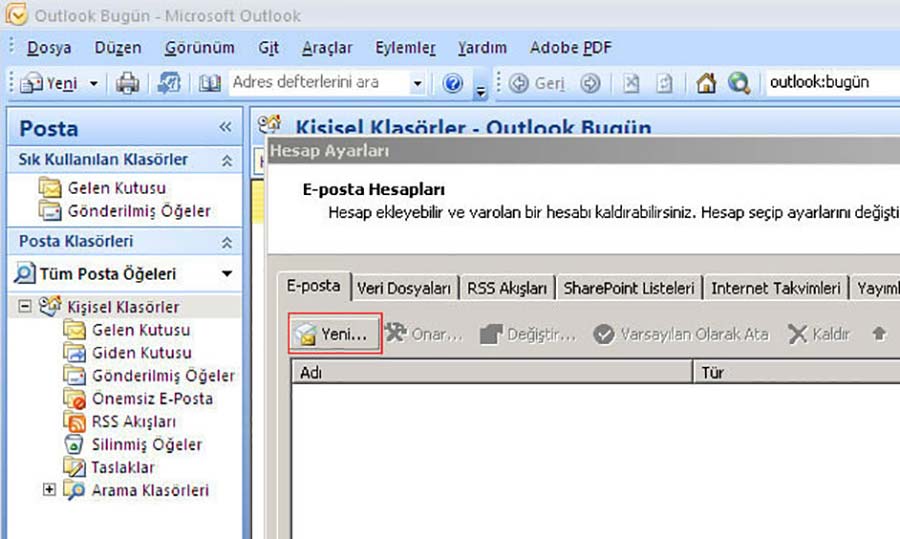Click the Taslaklar drafts folder icon

75,467
